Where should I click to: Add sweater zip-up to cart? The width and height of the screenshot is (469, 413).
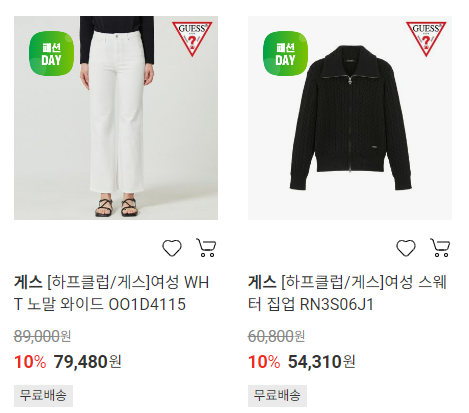click(x=440, y=247)
